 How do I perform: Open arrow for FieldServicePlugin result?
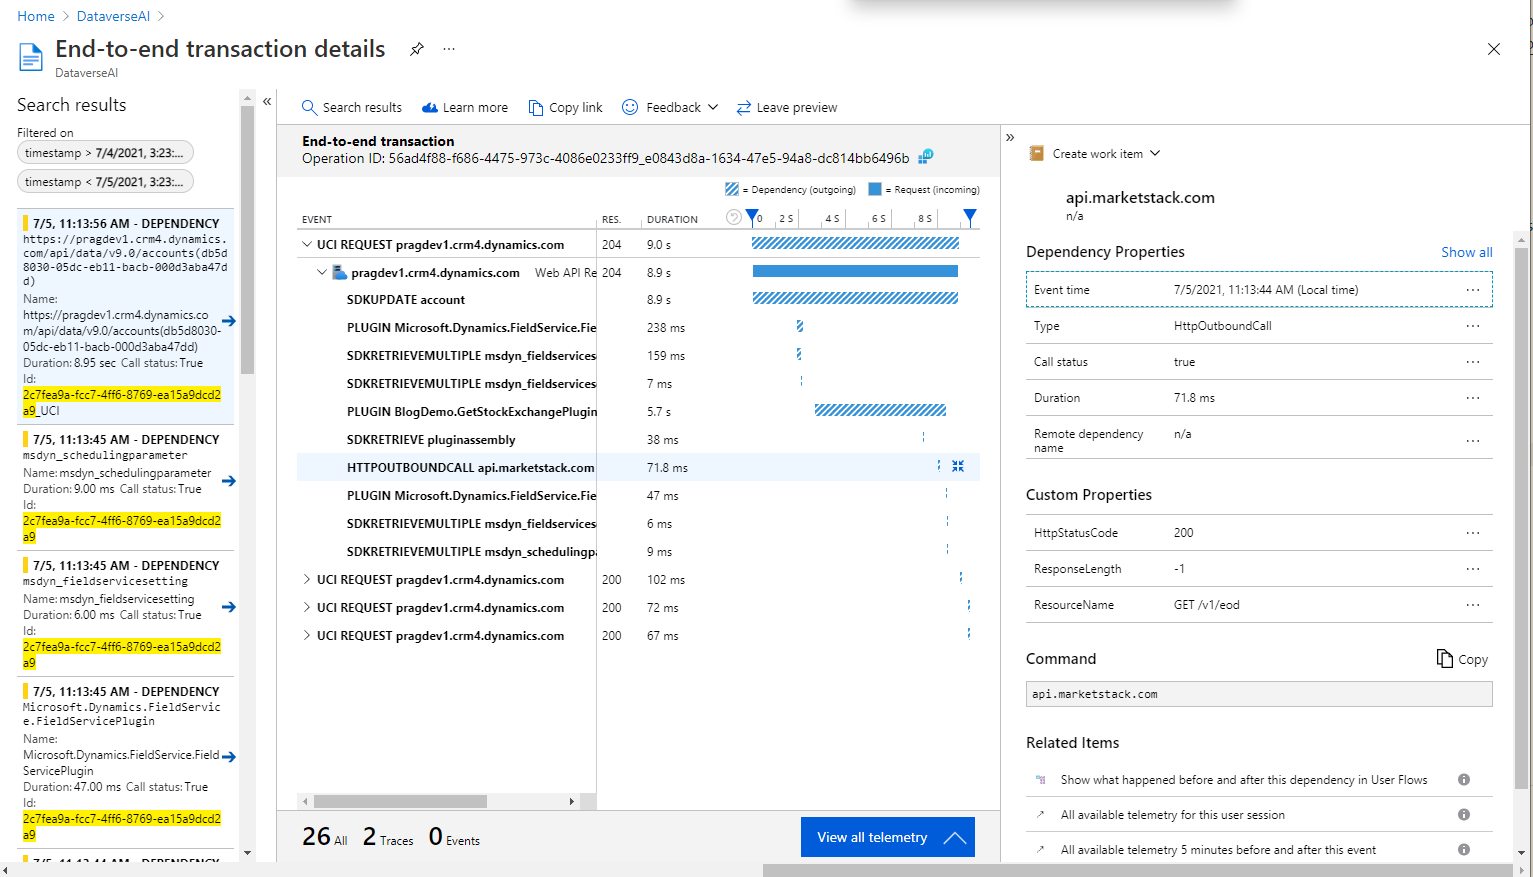229,757
